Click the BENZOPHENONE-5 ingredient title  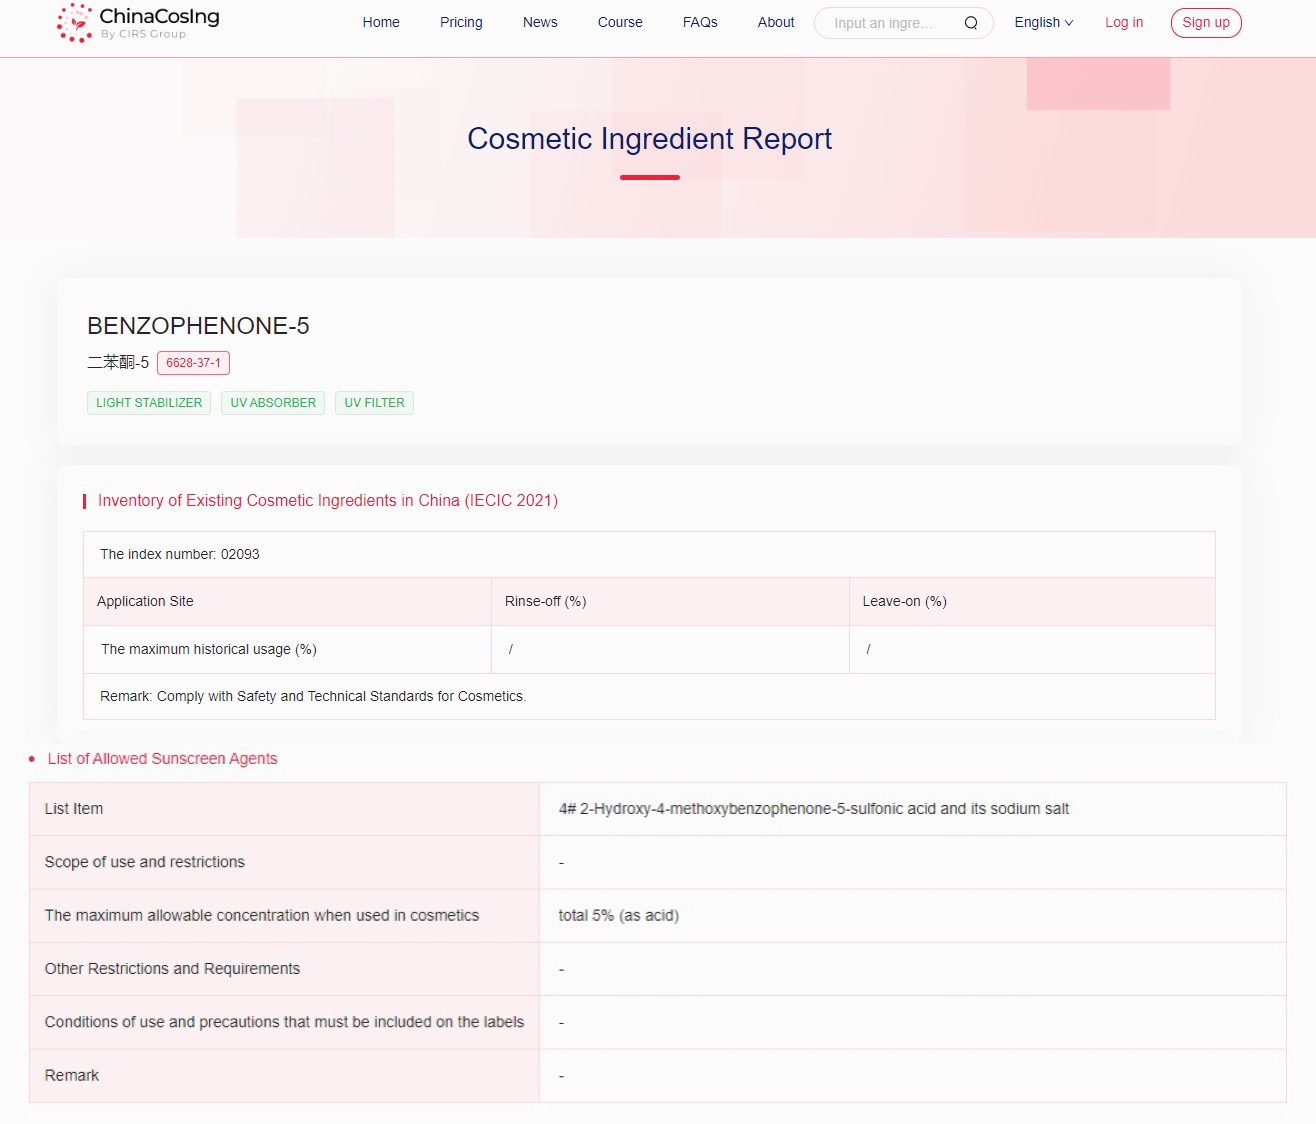click(x=198, y=326)
